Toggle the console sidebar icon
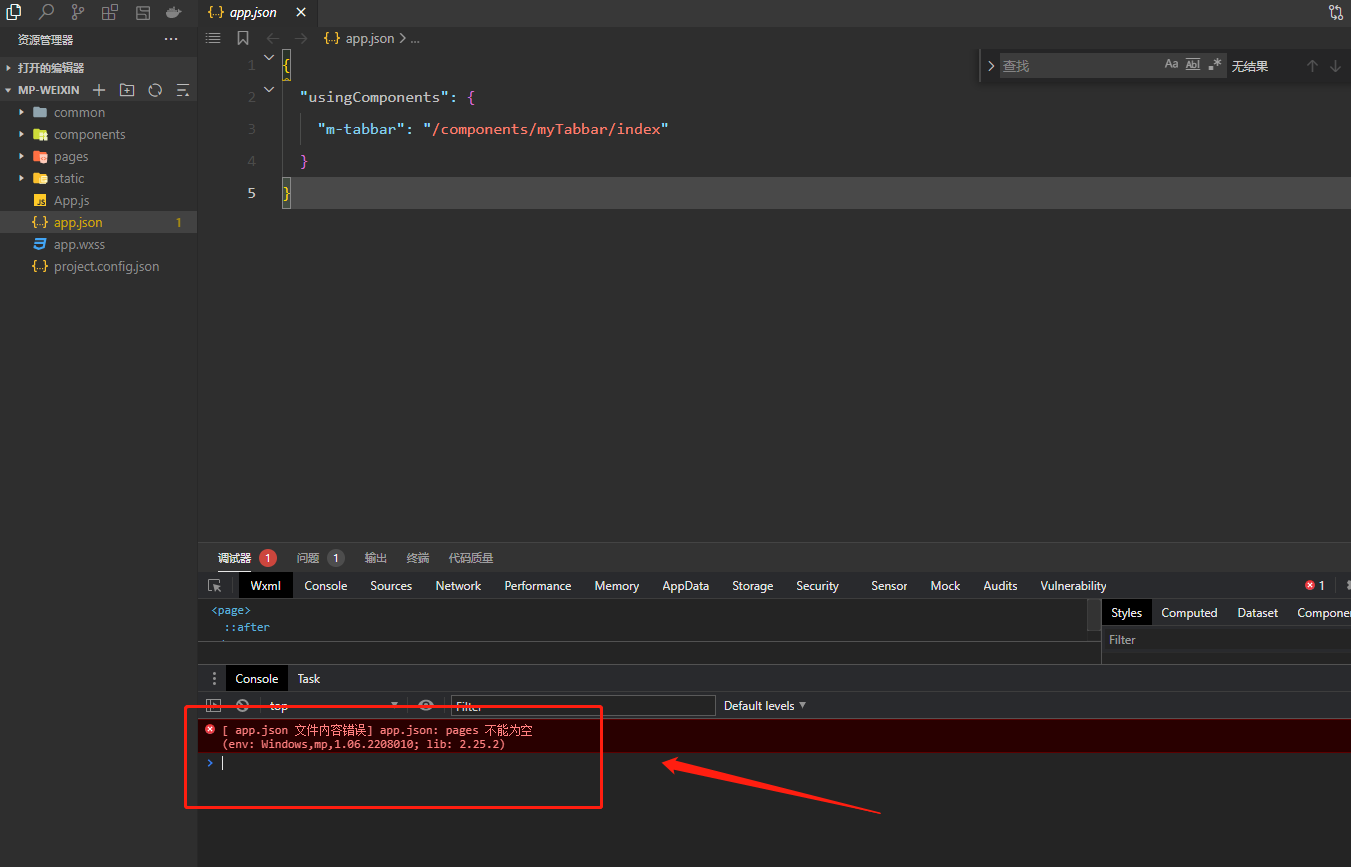Viewport: 1351px width, 867px height. [x=213, y=705]
